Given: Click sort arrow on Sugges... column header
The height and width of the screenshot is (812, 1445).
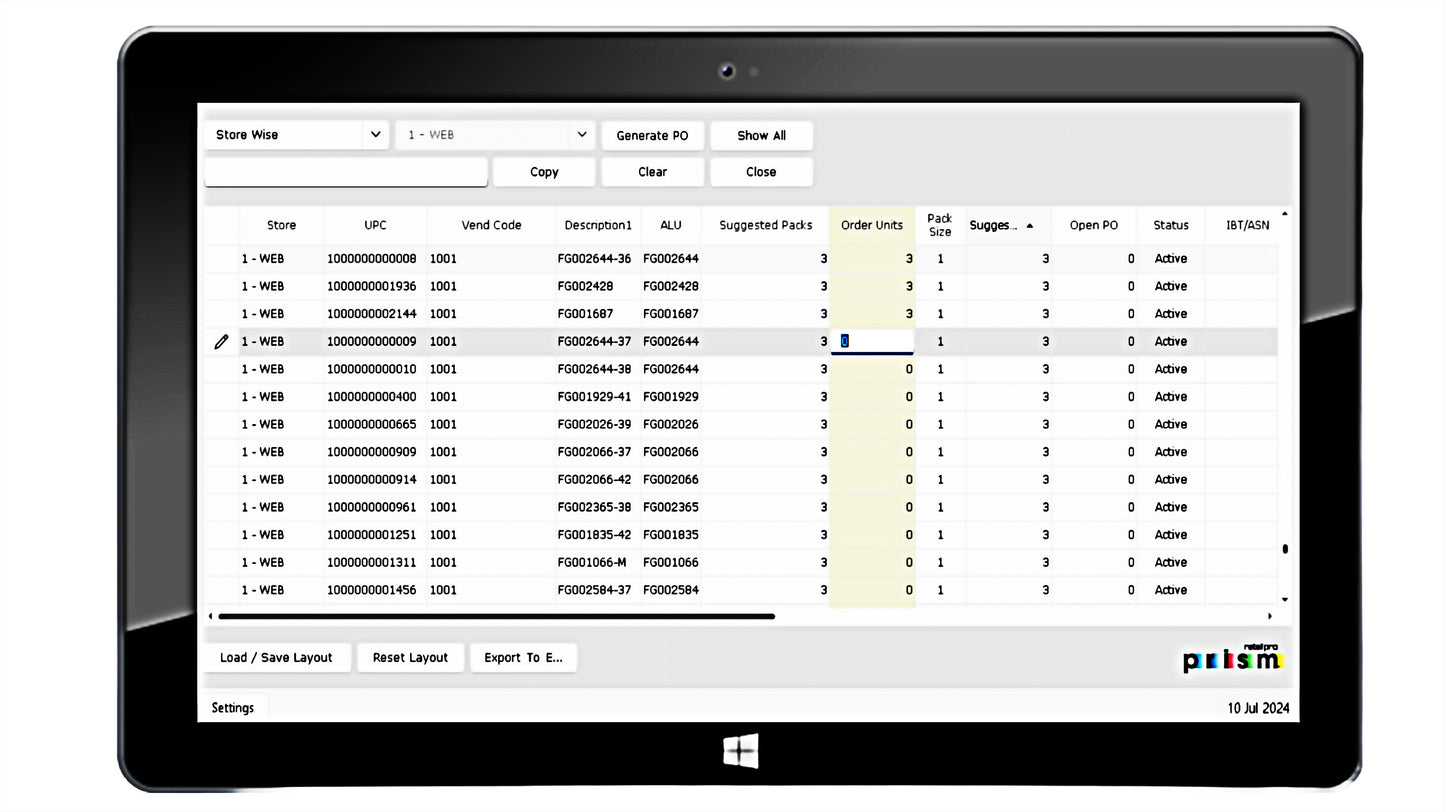Looking at the screenshot, I should click(1029, 226).
